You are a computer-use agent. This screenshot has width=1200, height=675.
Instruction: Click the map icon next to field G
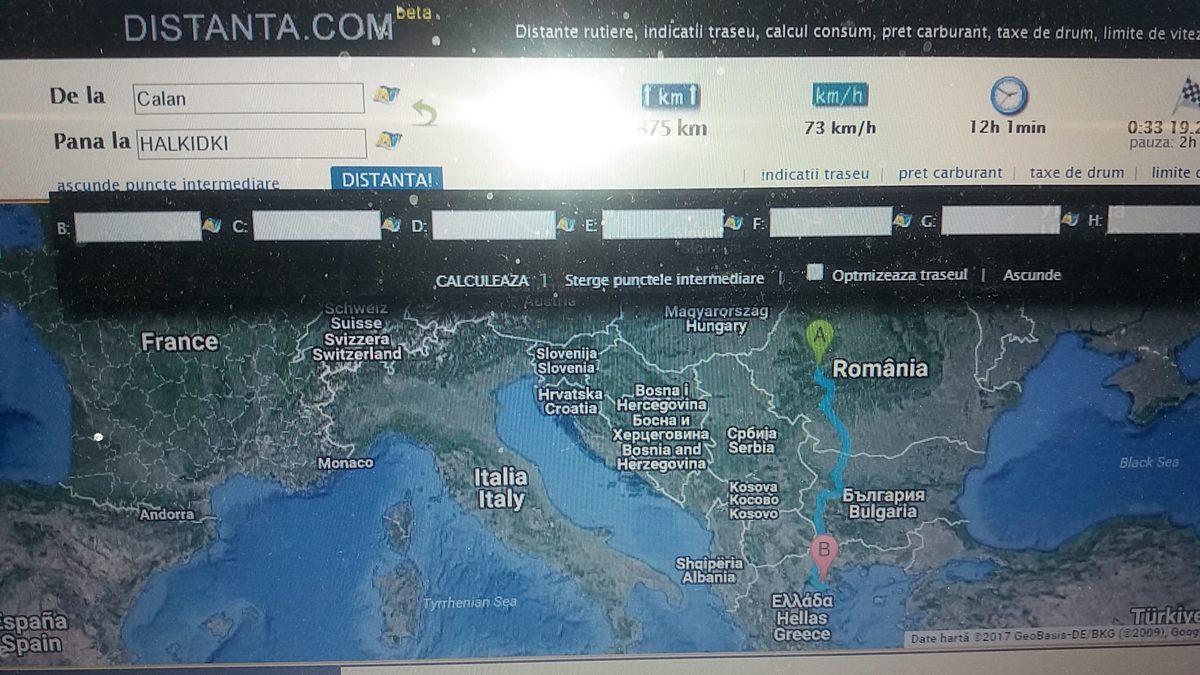tap(1070, 220)
